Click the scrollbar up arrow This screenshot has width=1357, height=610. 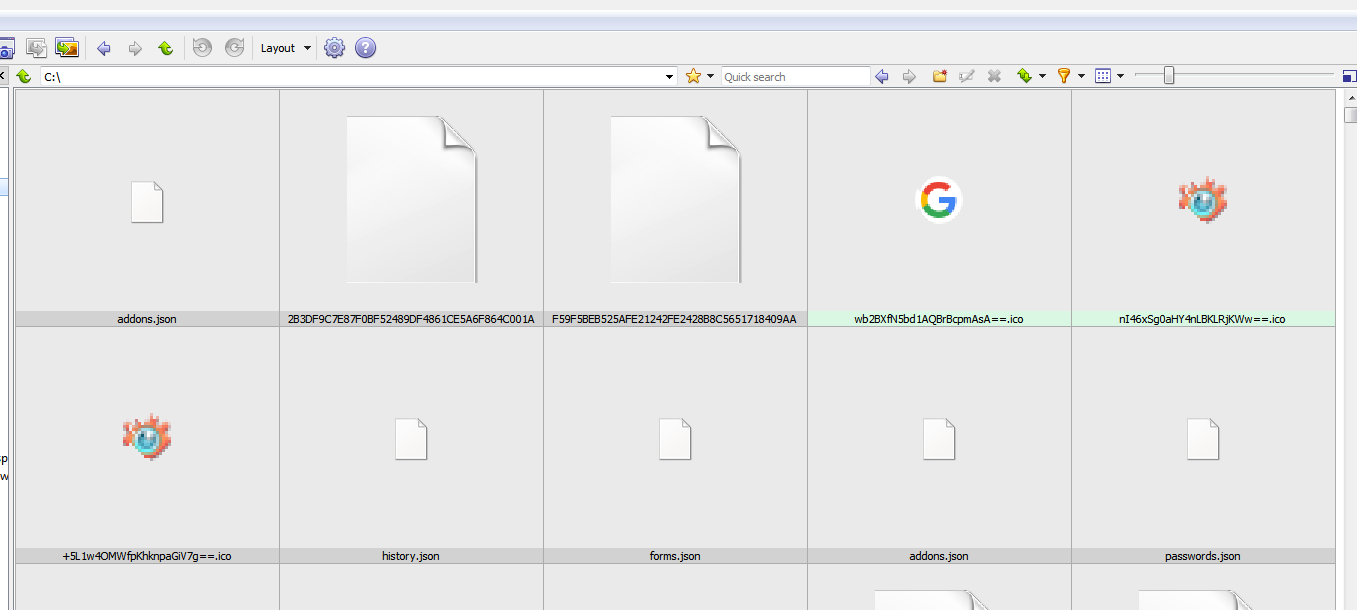(1350, 97)
